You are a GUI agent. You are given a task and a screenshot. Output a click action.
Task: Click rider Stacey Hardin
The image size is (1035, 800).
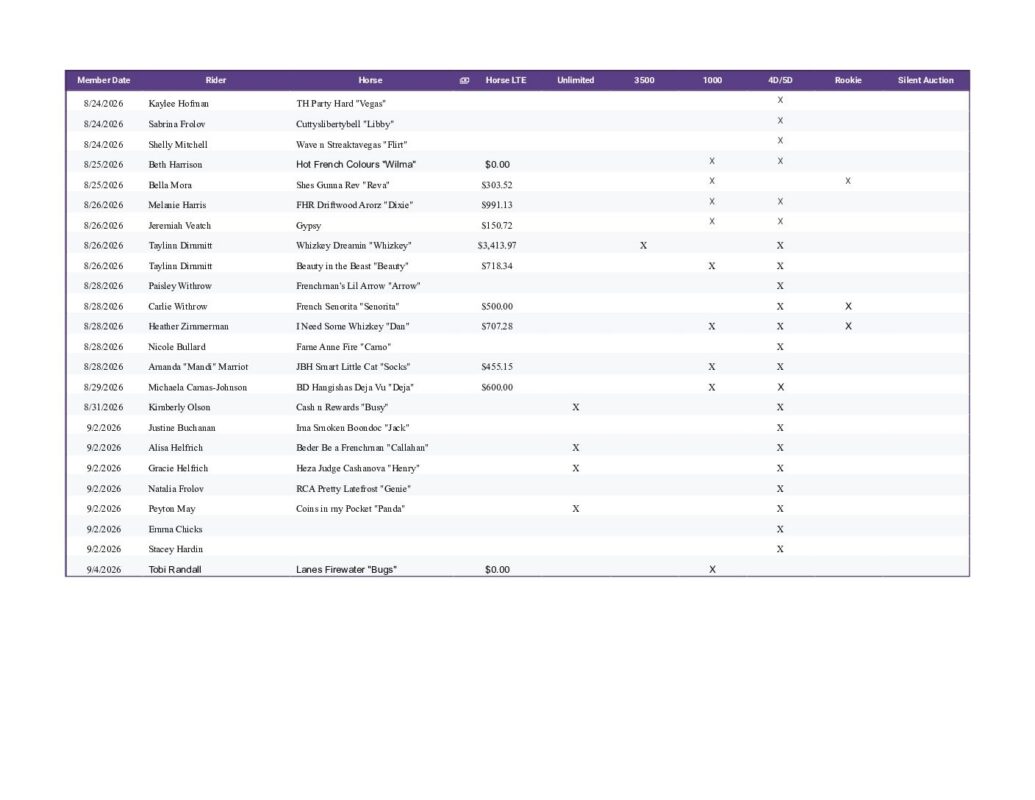click(176, 549)
